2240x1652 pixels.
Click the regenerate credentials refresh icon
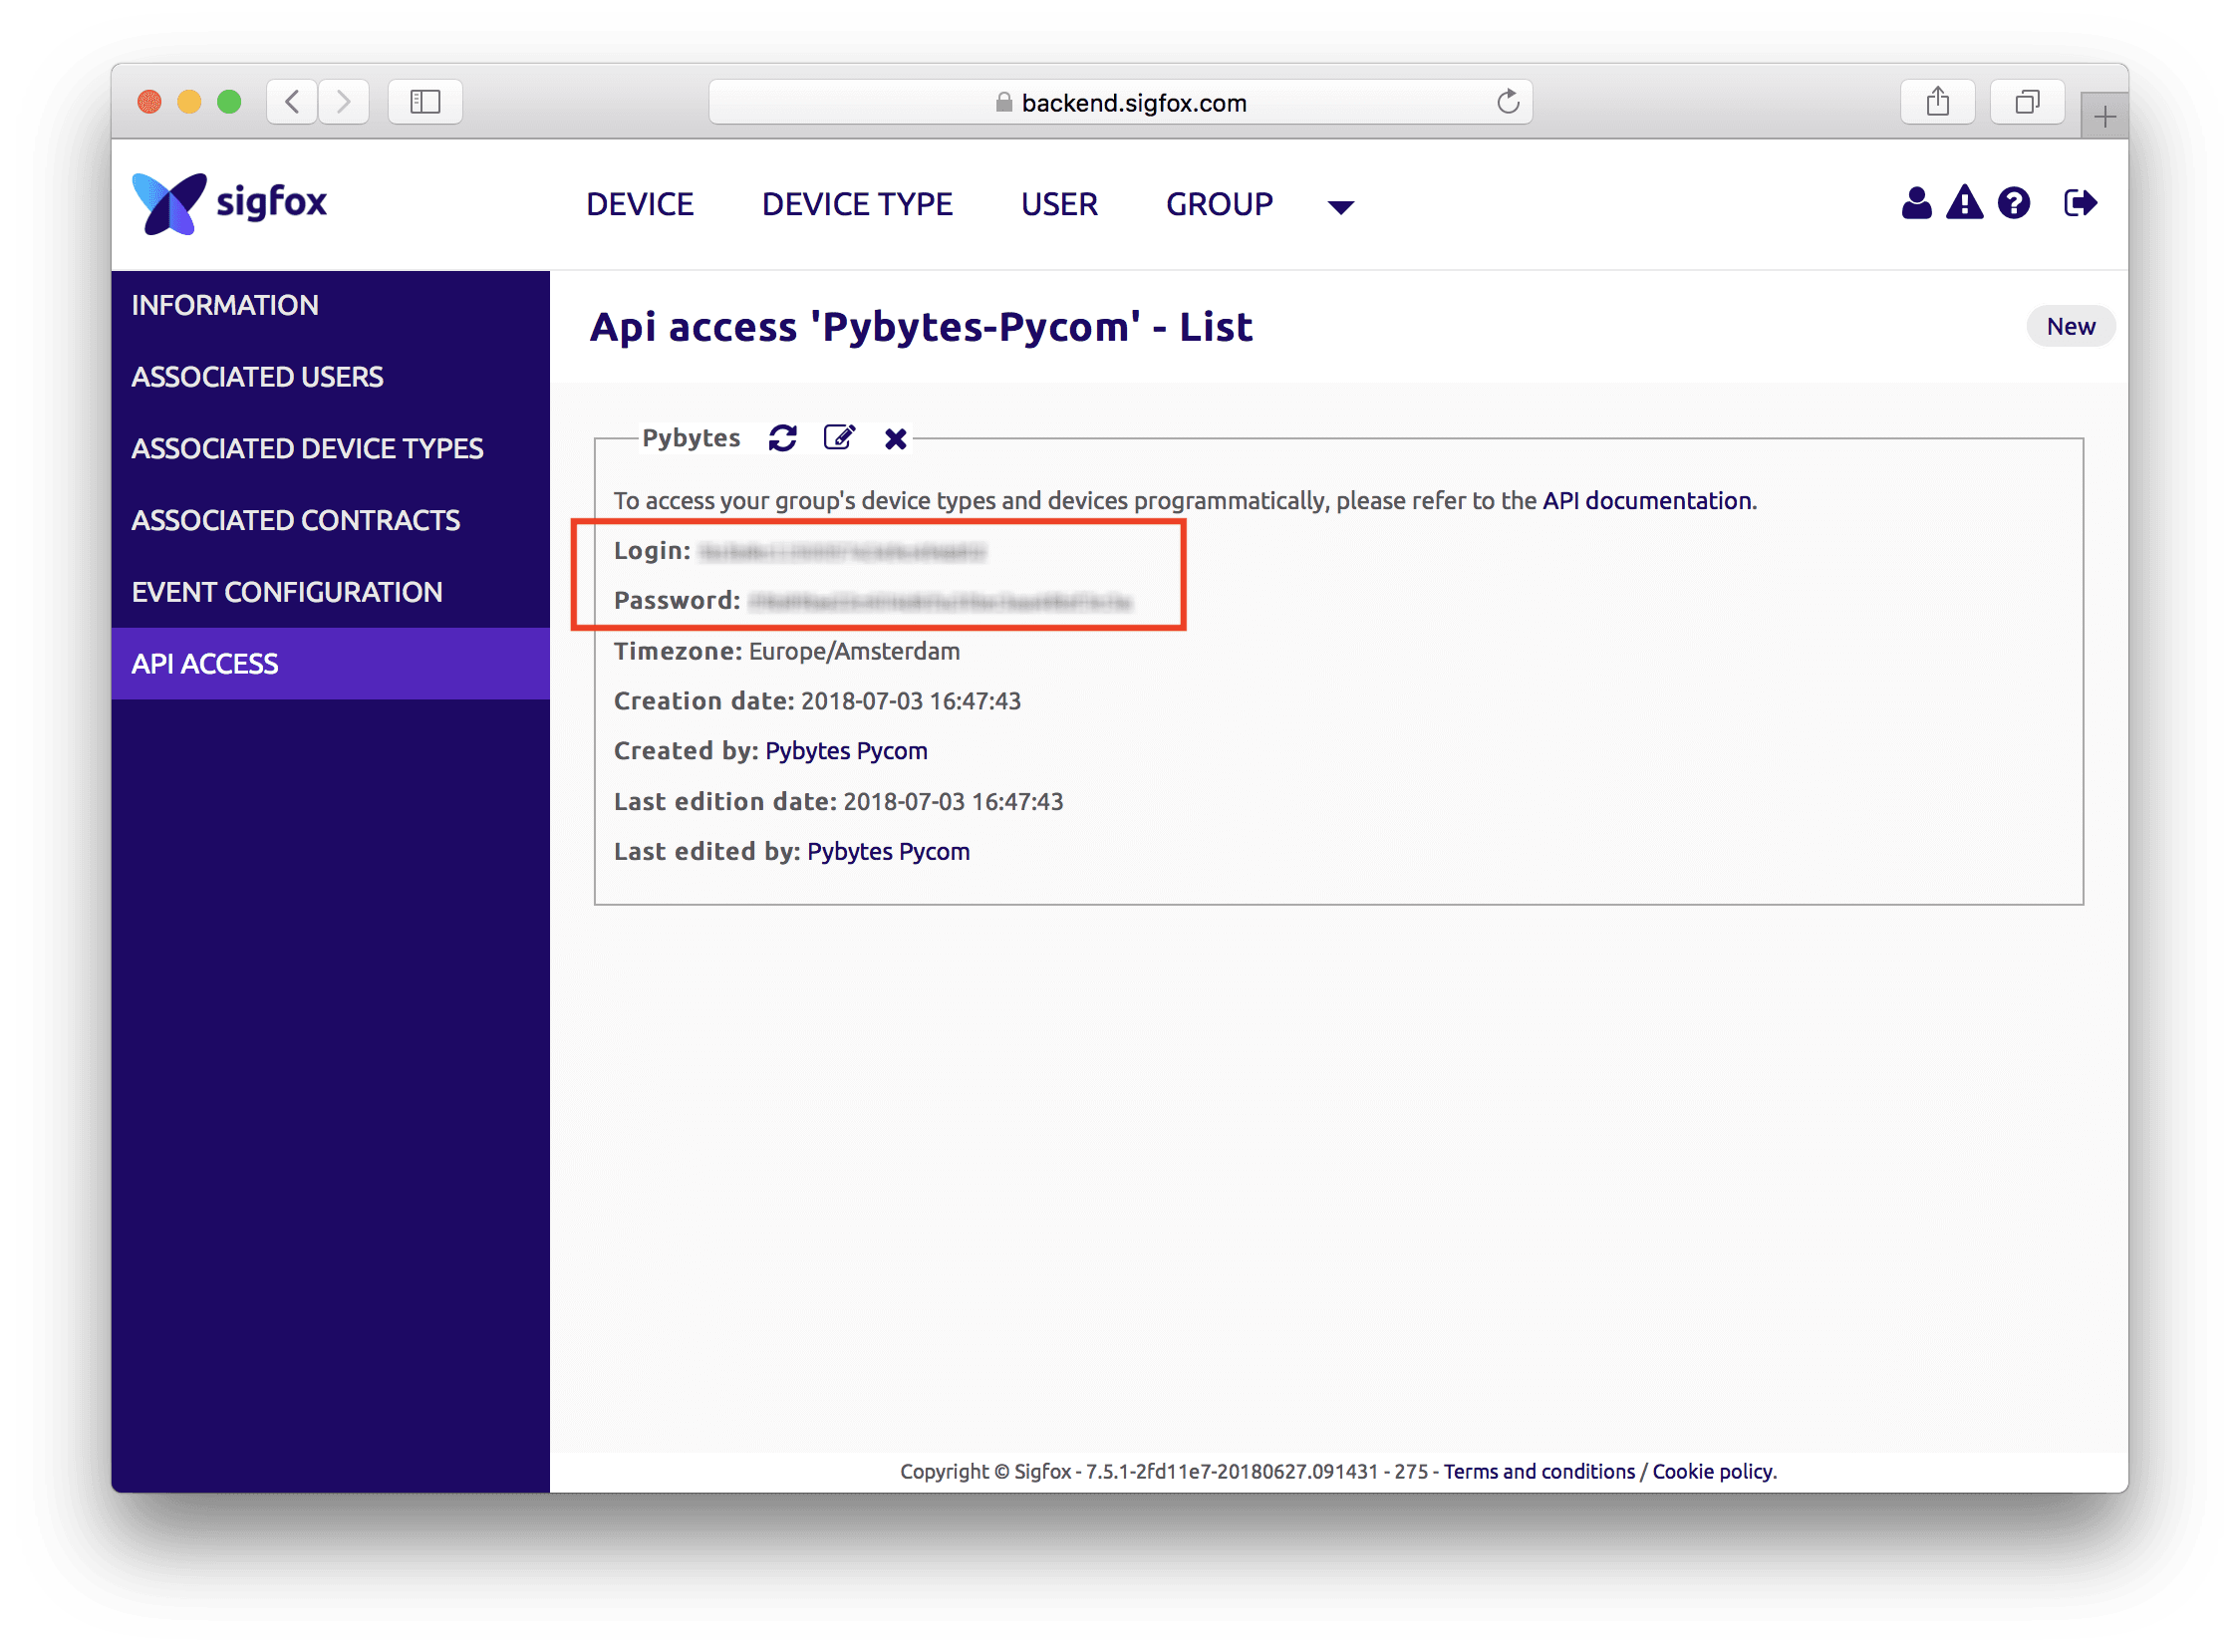(782, 438)
